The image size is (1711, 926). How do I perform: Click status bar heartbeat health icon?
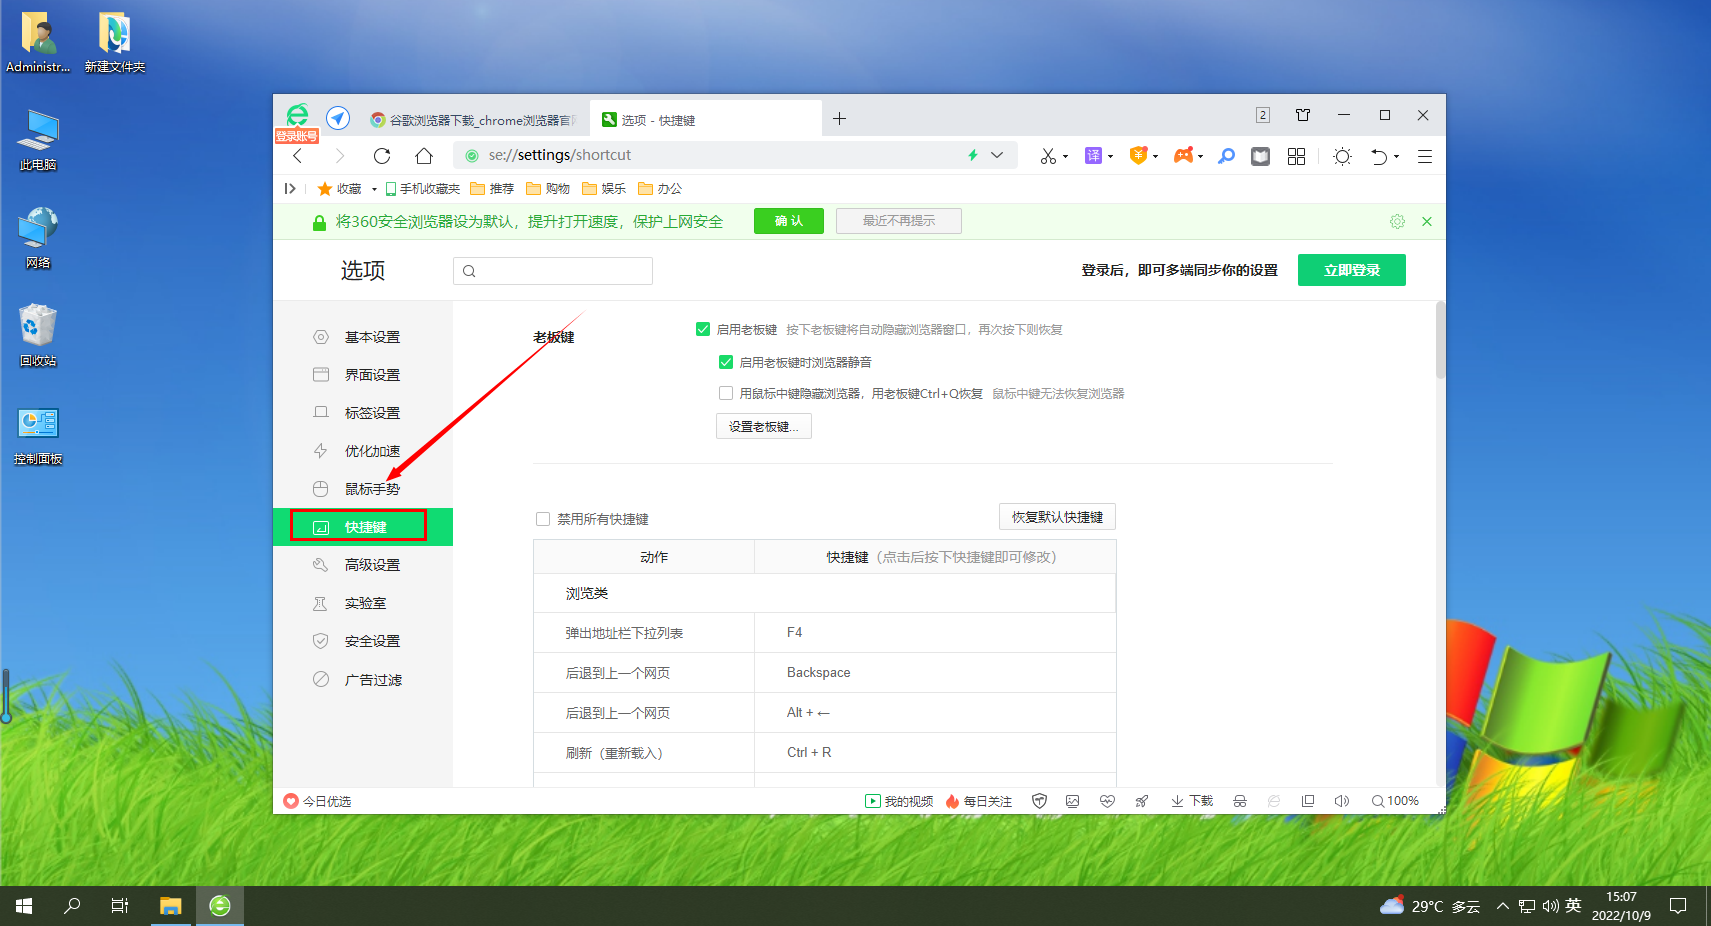[x=1107, y=801]
